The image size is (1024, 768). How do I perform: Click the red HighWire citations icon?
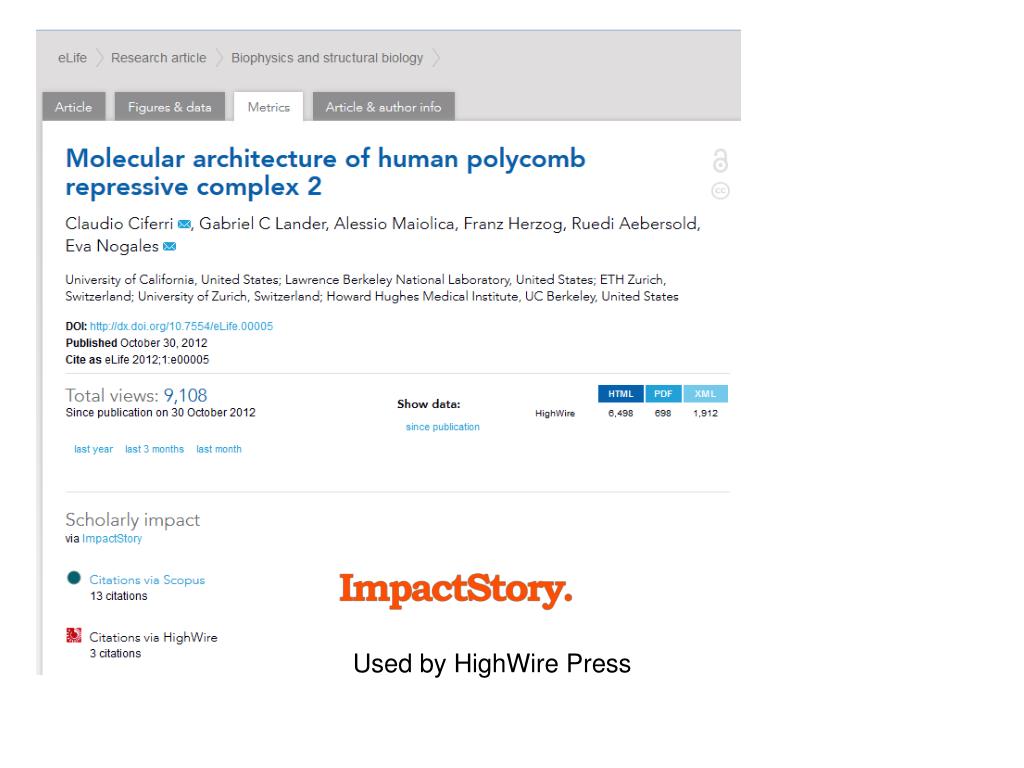74,635
